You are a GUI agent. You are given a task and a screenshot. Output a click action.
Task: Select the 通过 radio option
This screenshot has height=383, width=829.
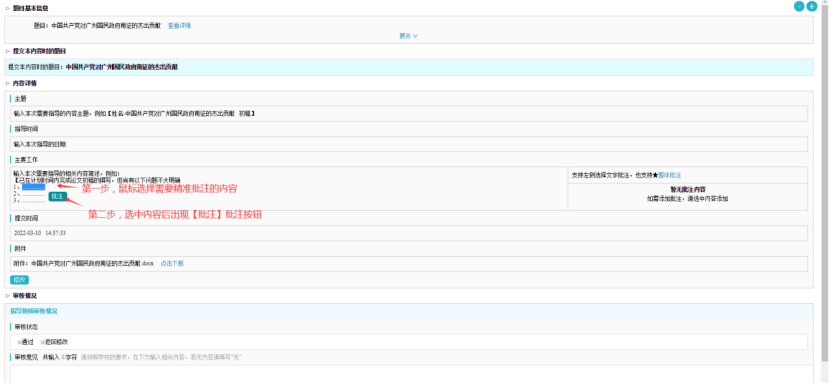(x=25, y=342)
